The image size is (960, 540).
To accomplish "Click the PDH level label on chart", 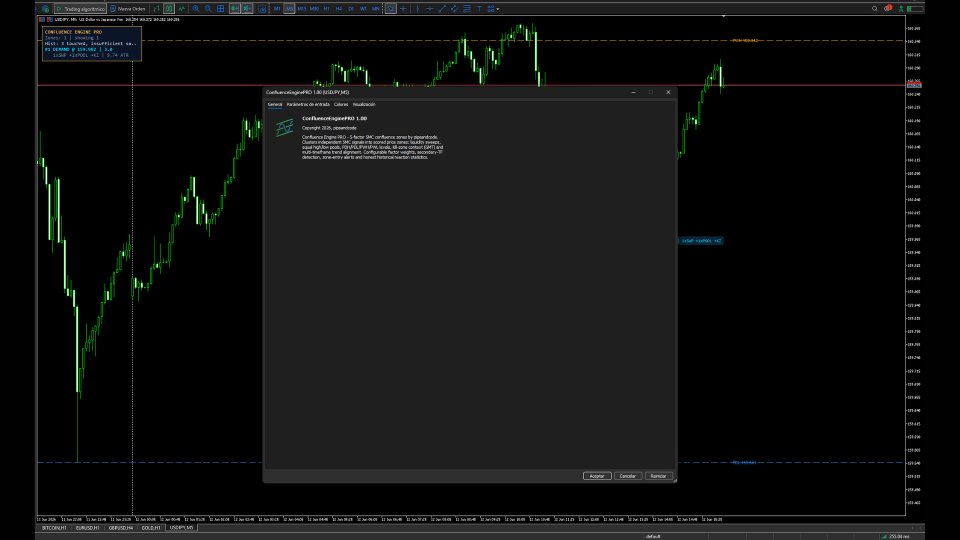I will click(x=745, y=40).
